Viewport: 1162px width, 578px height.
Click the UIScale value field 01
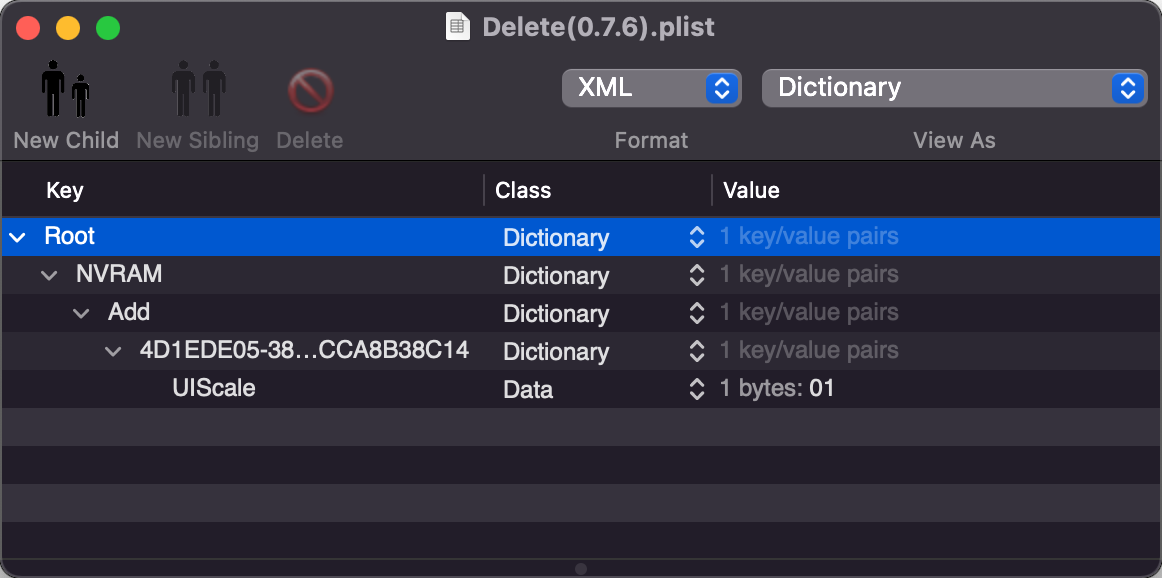[821, 388]
